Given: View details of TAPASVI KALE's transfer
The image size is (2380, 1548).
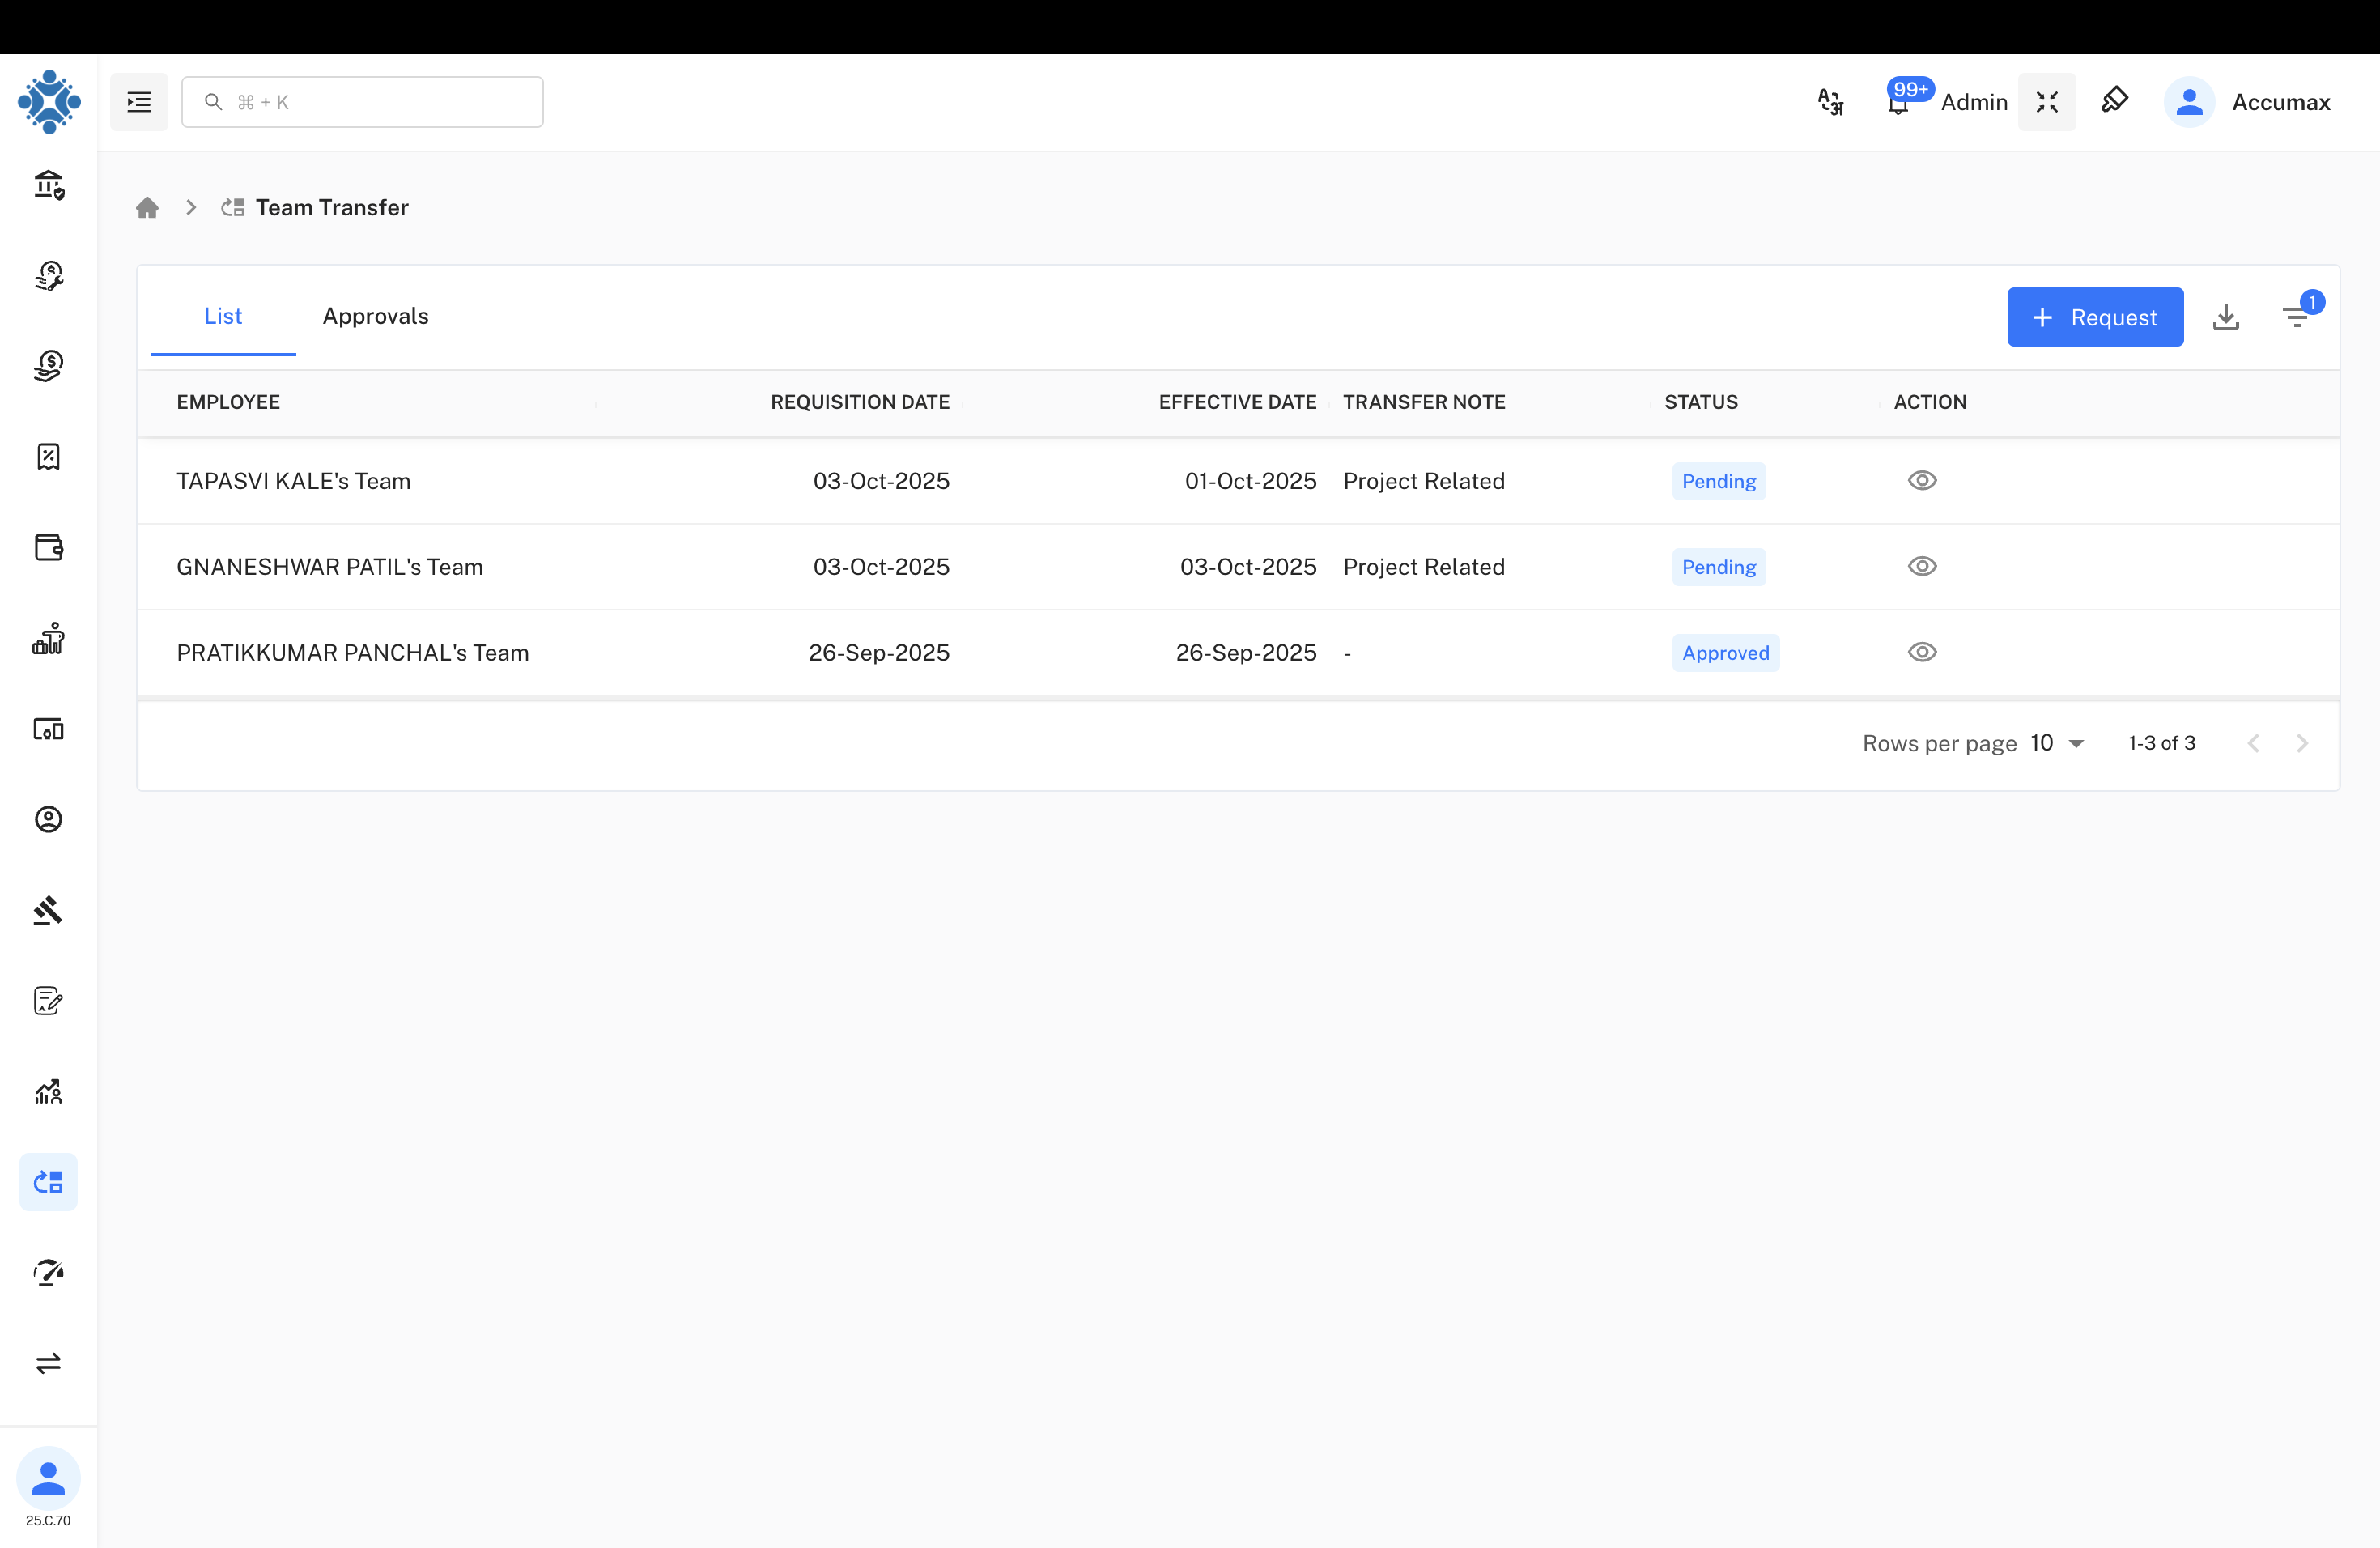Looking at the screenshot, I should point(1923,480).
